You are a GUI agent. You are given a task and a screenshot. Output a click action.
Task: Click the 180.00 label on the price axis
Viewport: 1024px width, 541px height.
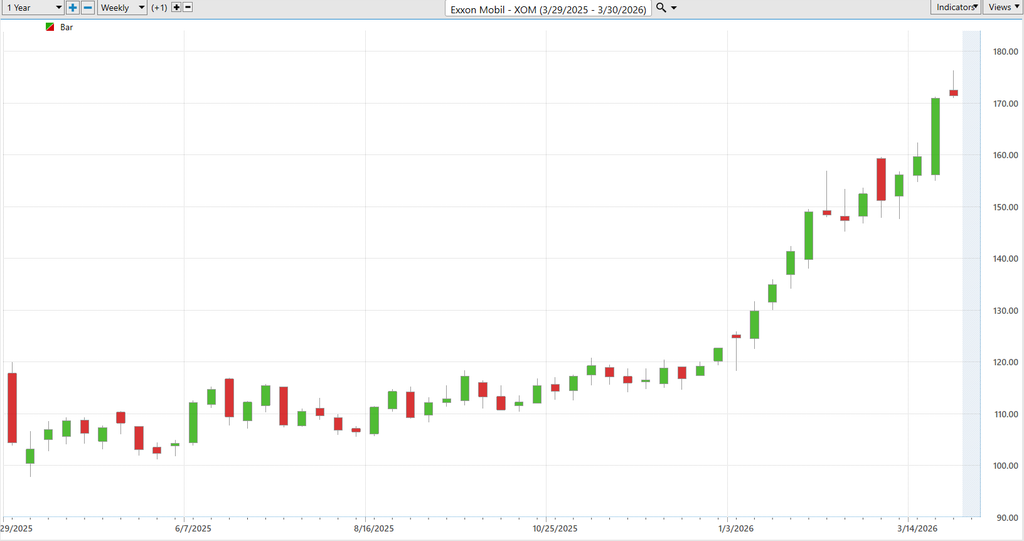coord(1002,52)
